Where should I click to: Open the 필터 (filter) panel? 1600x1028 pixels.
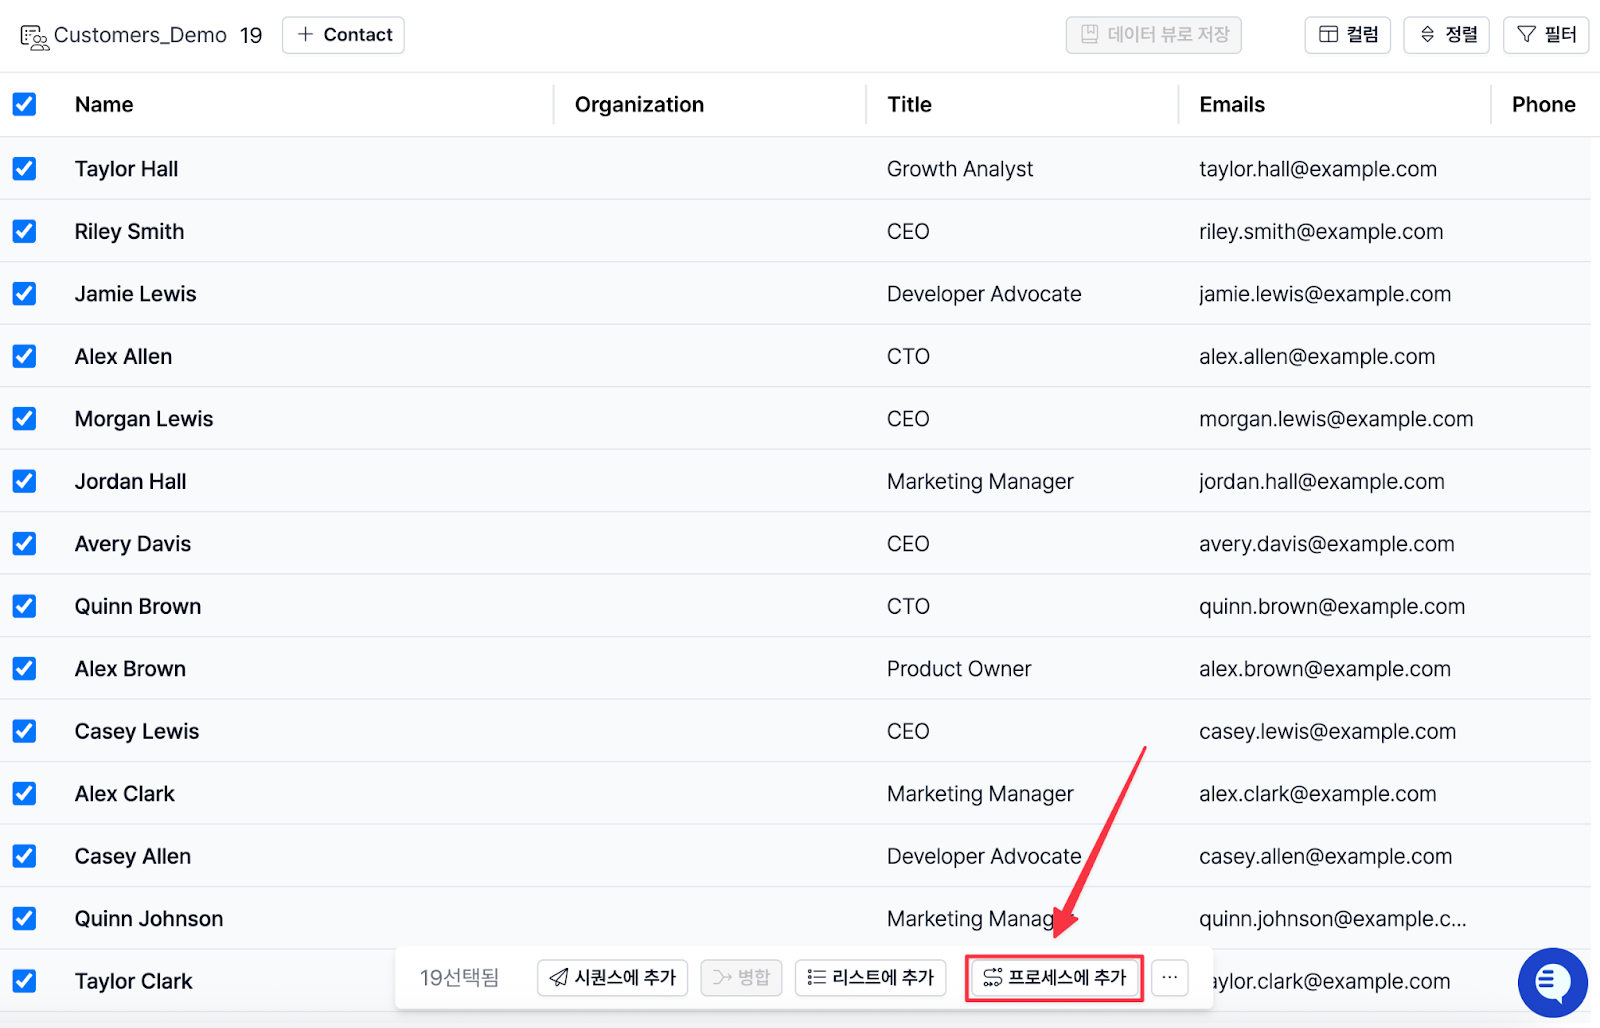(1545, 35)
